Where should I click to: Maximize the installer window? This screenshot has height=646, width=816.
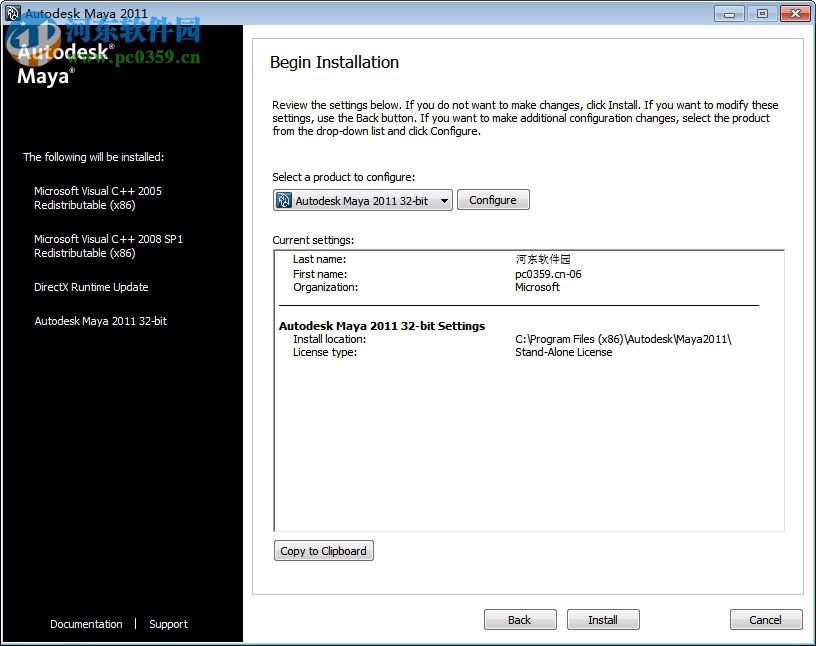pos(762,14)
